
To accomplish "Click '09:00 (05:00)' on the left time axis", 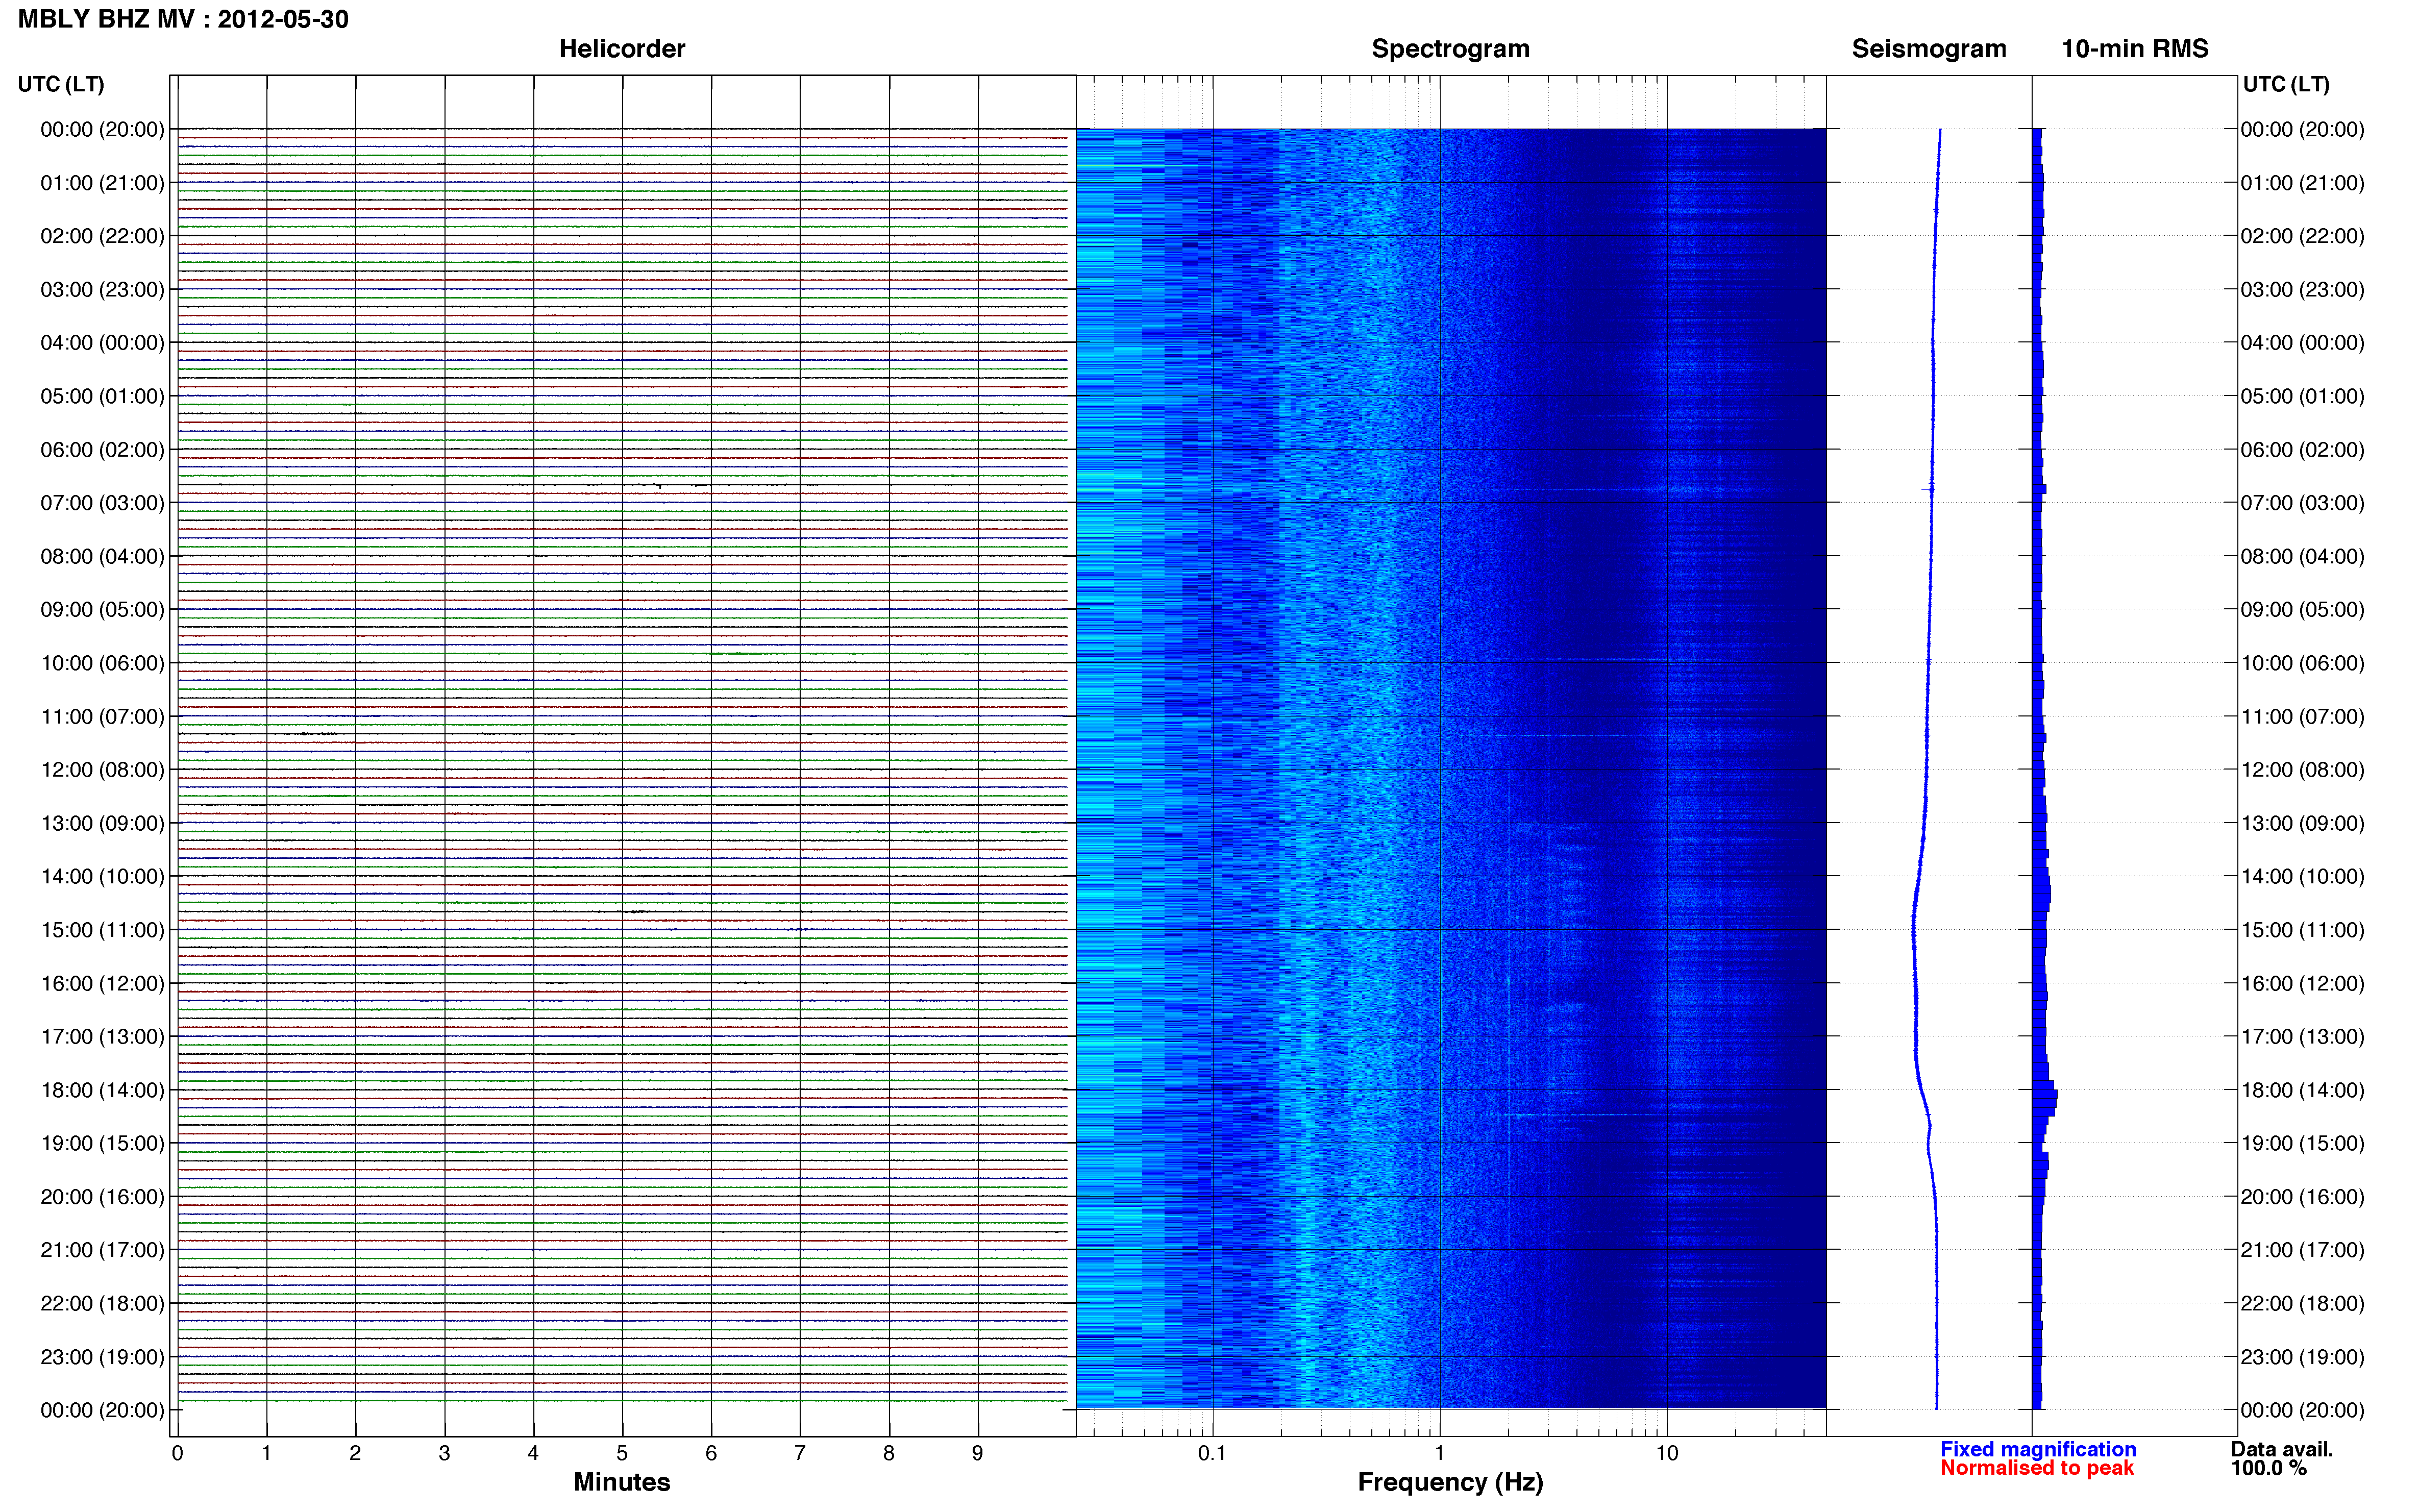I will (x=102, y=609).
